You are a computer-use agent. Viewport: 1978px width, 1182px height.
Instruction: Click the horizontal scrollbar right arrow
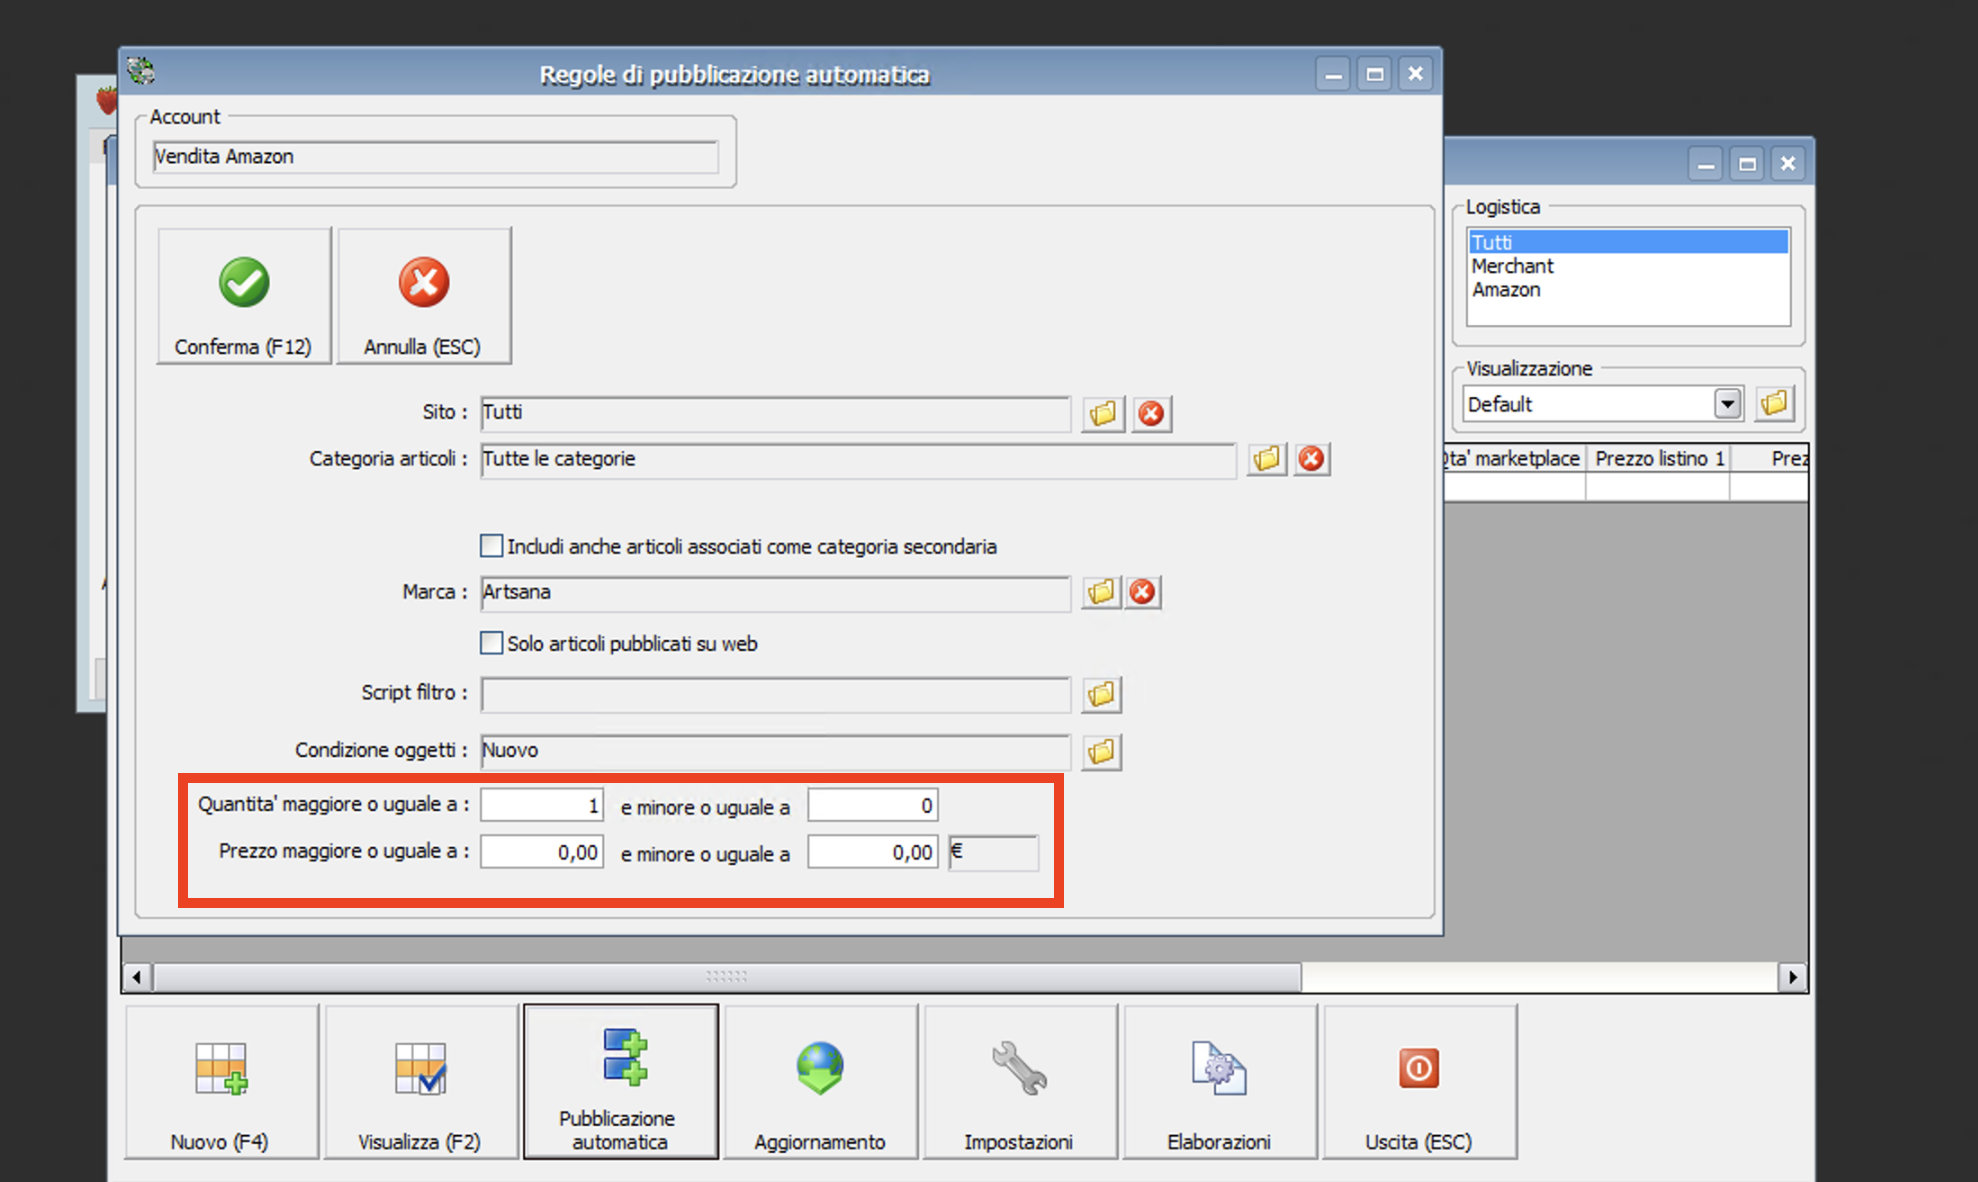[x=1792, y=977]
